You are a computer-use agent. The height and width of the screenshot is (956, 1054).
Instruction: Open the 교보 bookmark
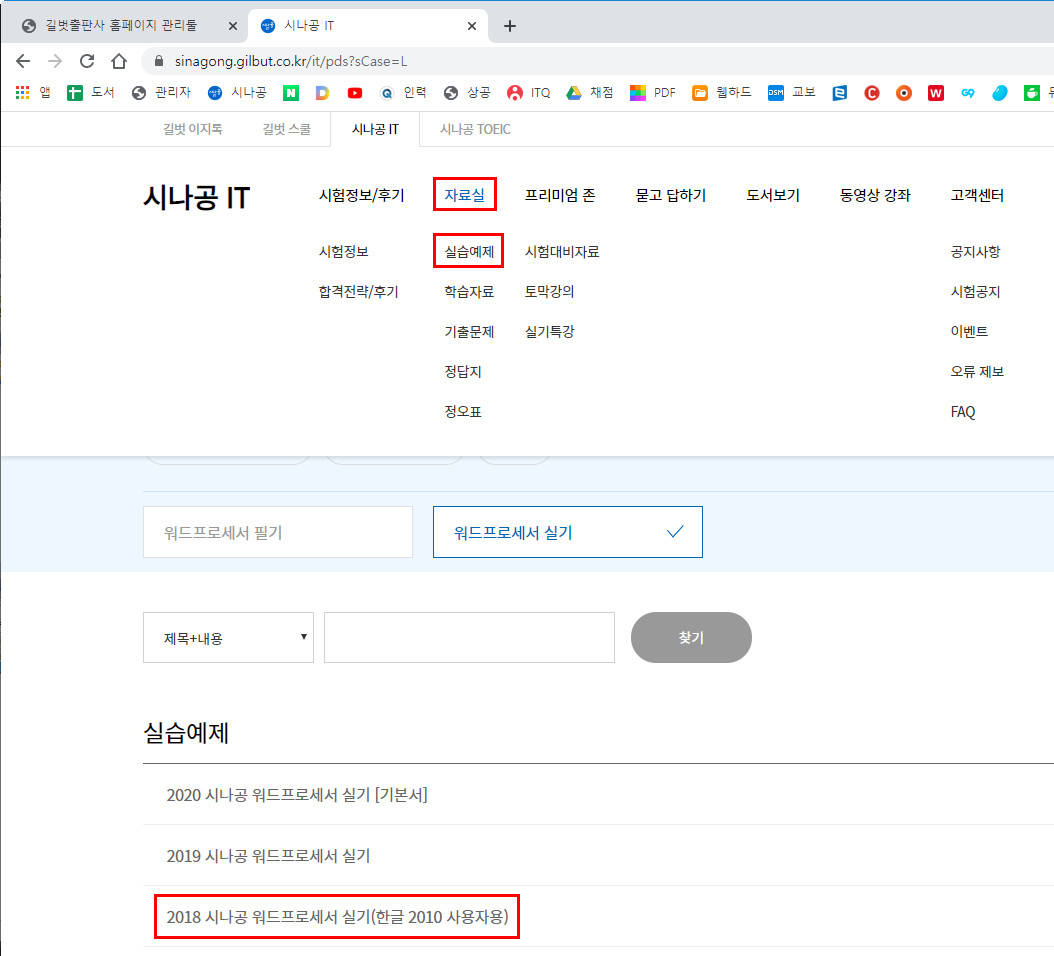pos(792,92)
